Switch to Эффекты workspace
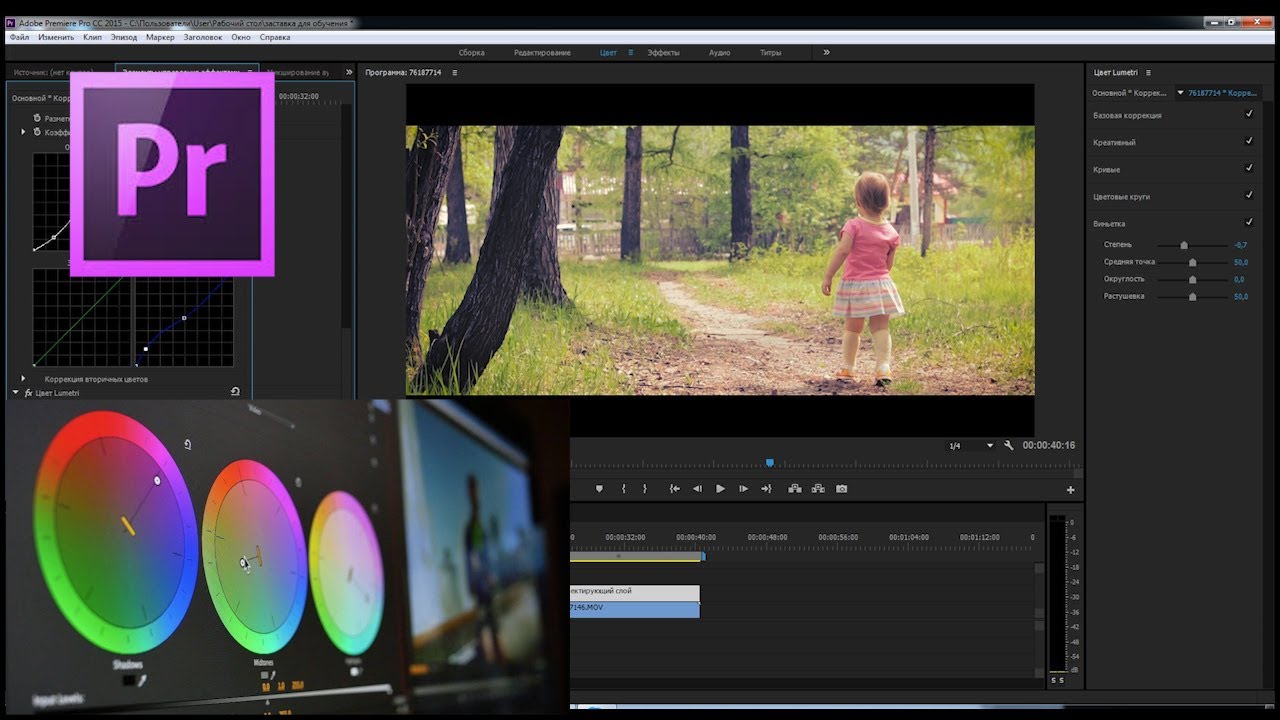 (663, 52)
